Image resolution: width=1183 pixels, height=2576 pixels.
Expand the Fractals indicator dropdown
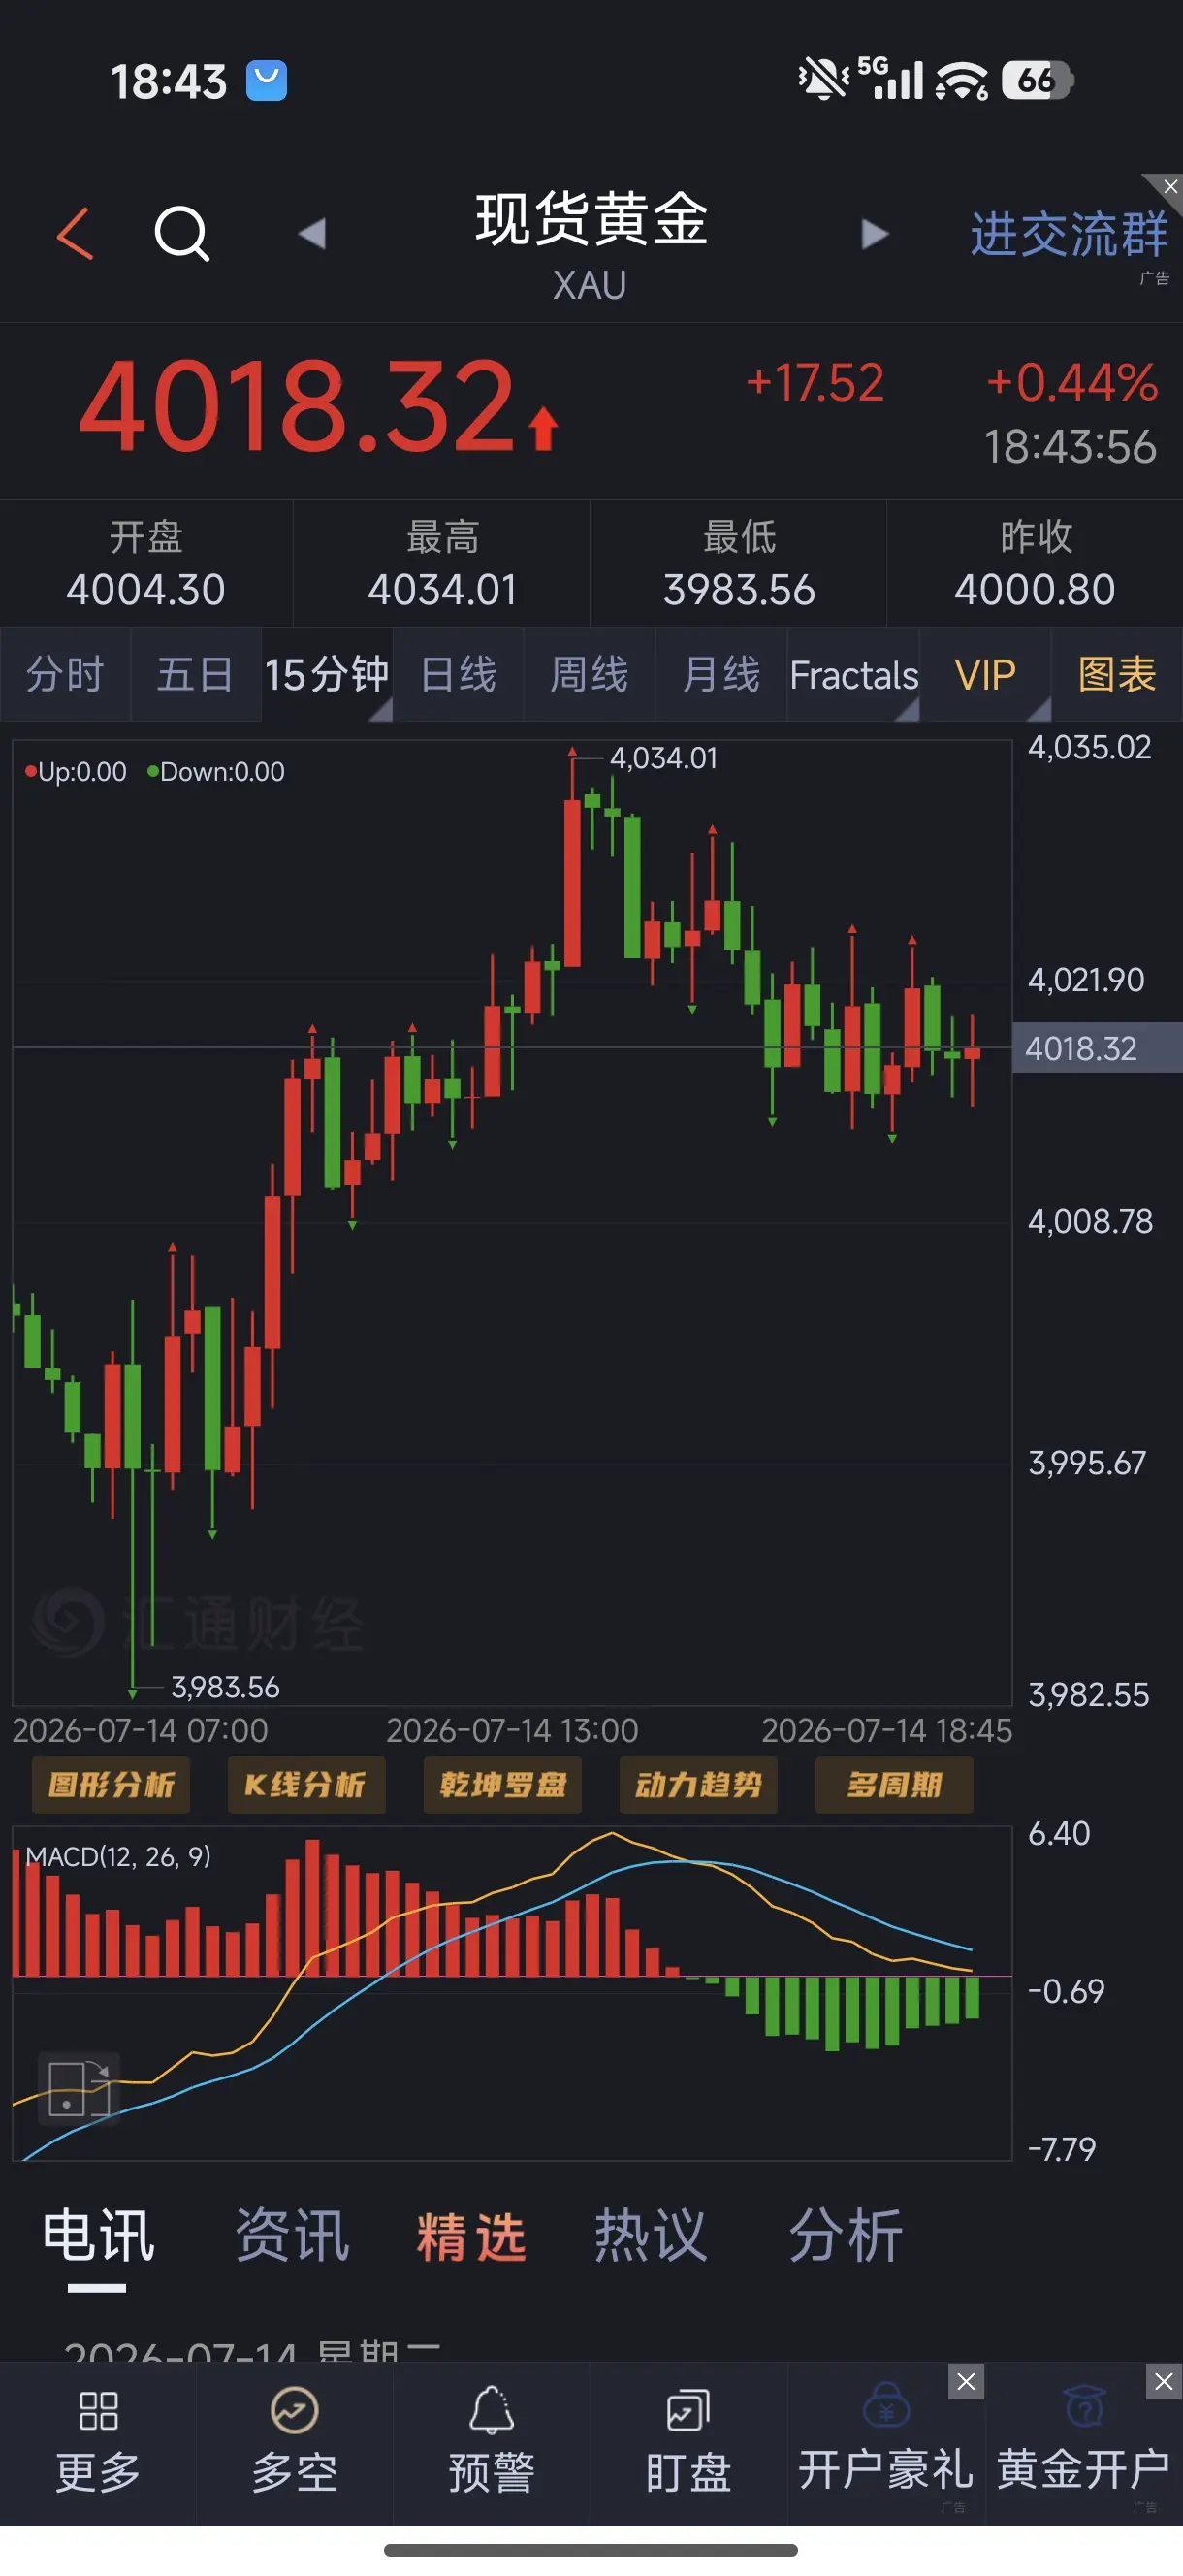click(853, 674)
